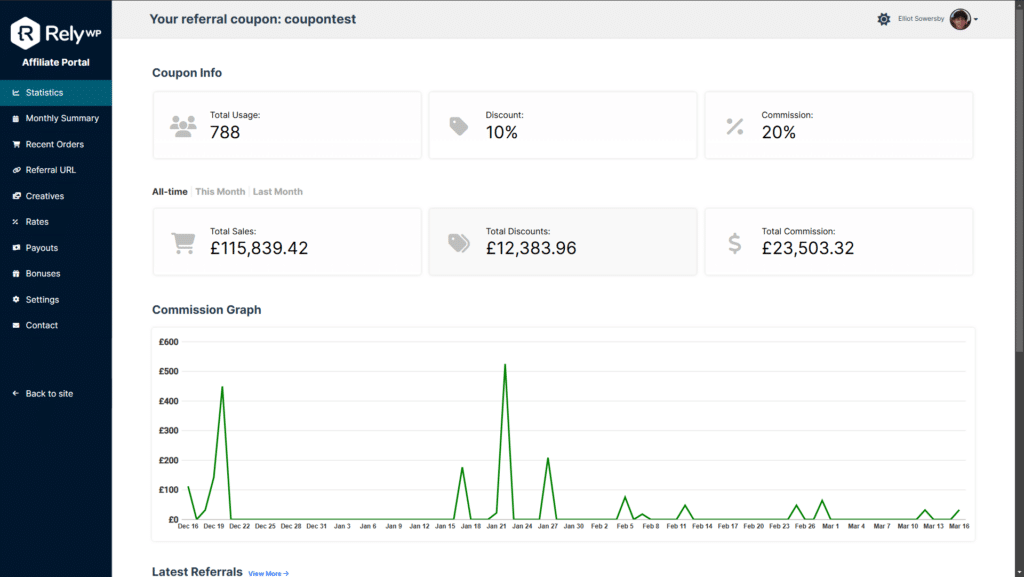Click the Dec 19 commission peak on graph
The width and height of the screenshot is (1024, 577).
pyautogui.click(x=222, y=388)
